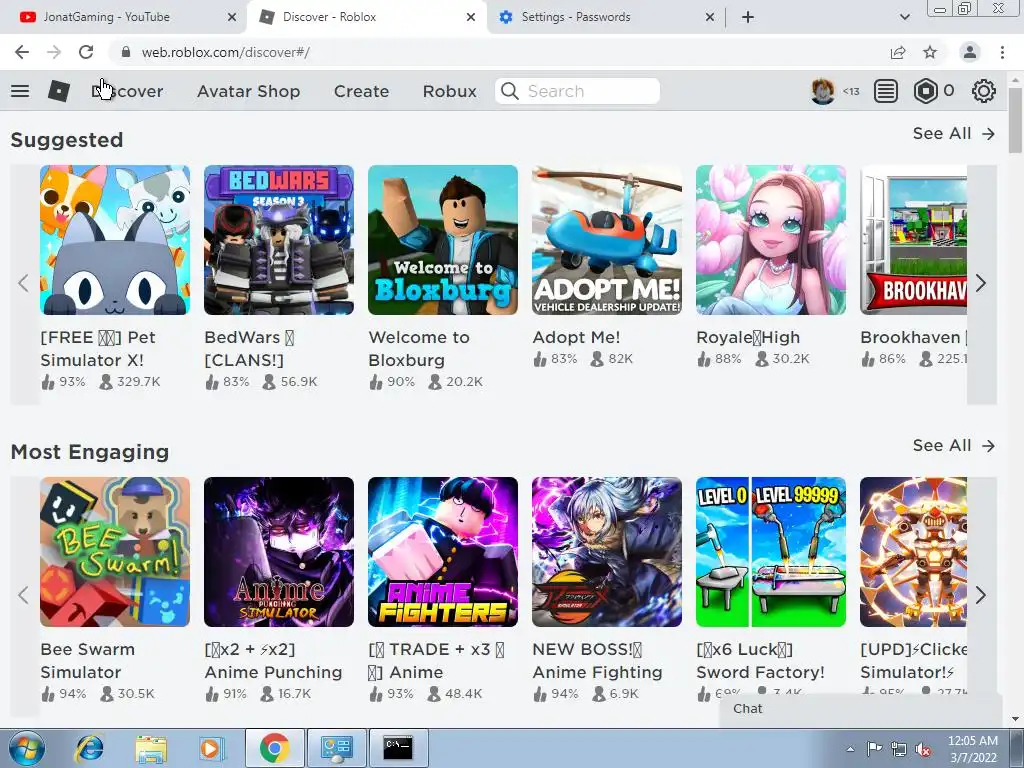Image resolution: width=1024 pixels, height=768 pixels.
Task: Click the browser forward arrow
Action: point(54,52)
